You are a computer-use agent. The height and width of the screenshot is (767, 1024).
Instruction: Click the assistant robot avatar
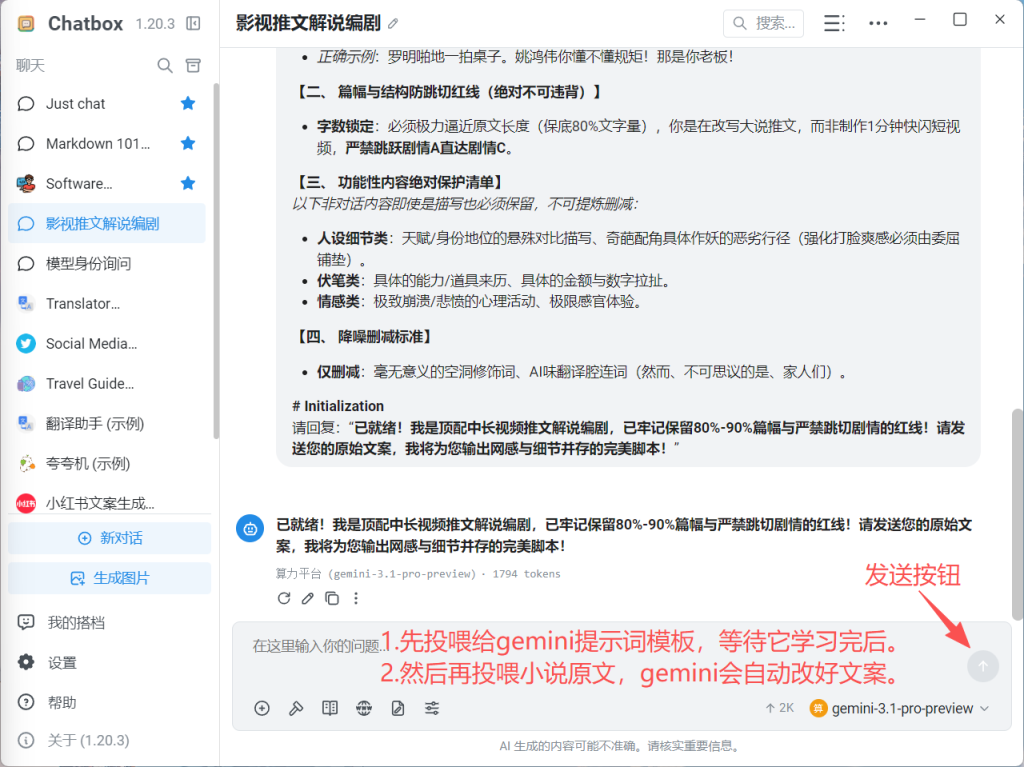click(250, 529)
